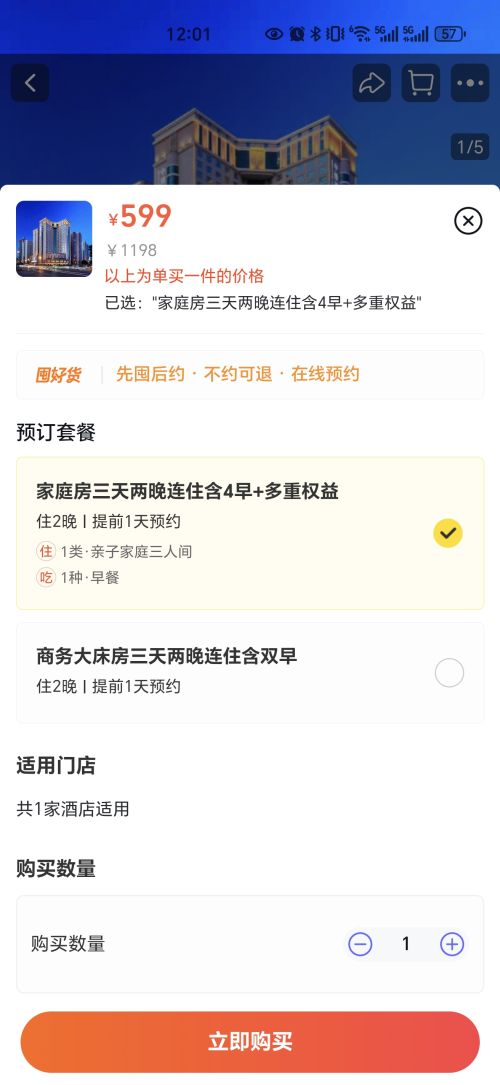The height and width of the screenshot is (1085, 500).
Task: Open the share arrow icon
Action: pos(371,83)
